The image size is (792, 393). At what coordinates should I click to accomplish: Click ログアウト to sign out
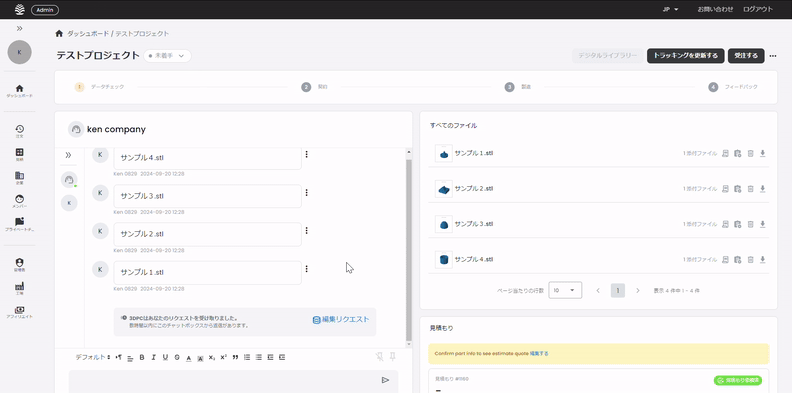(x=758, y=10)
